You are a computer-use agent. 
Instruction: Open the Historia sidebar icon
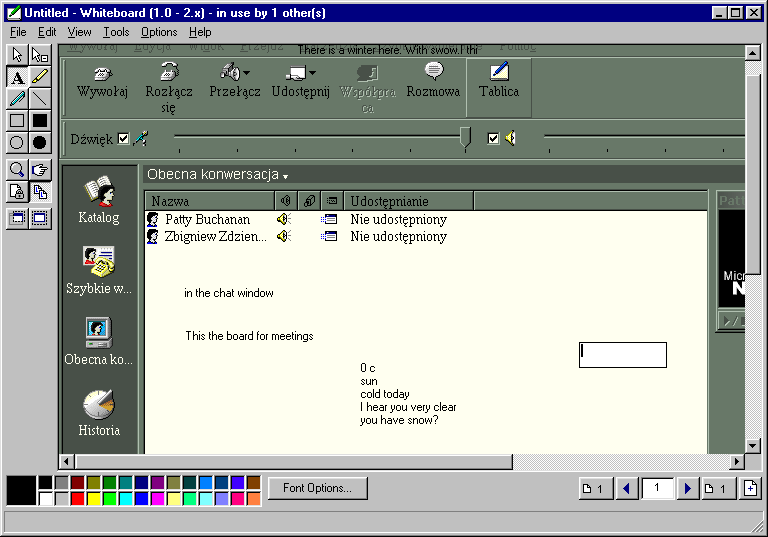click(98, 404)
